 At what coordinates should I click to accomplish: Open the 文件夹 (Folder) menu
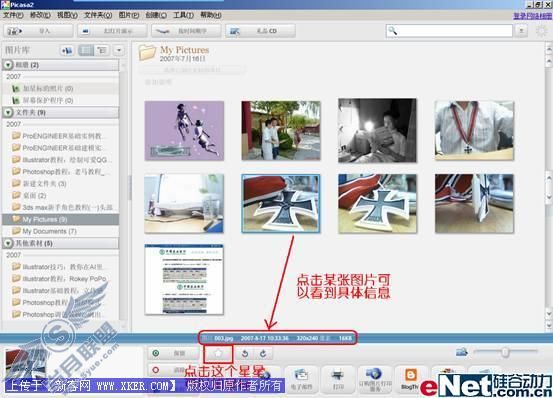[x=98, y=15]
